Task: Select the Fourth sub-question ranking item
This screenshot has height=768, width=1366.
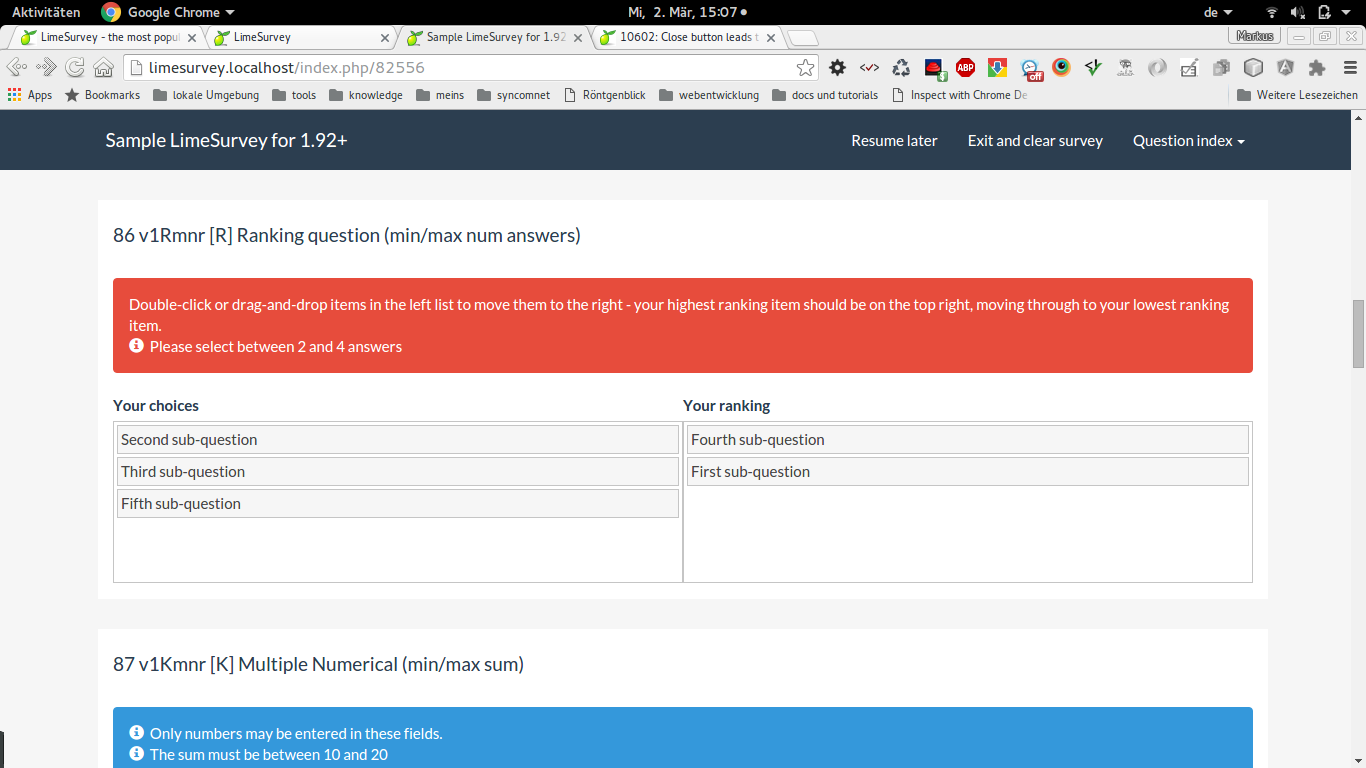Action: tap(968, 440)
